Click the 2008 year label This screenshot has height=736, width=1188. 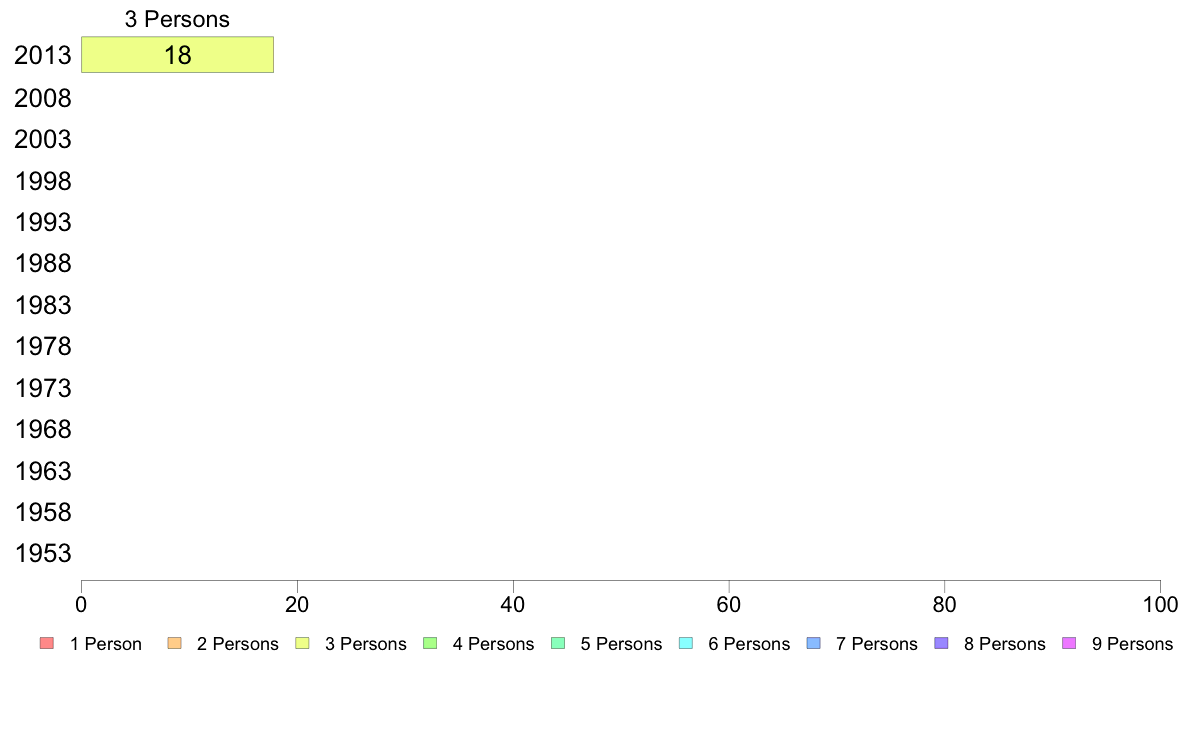point(43,98)
